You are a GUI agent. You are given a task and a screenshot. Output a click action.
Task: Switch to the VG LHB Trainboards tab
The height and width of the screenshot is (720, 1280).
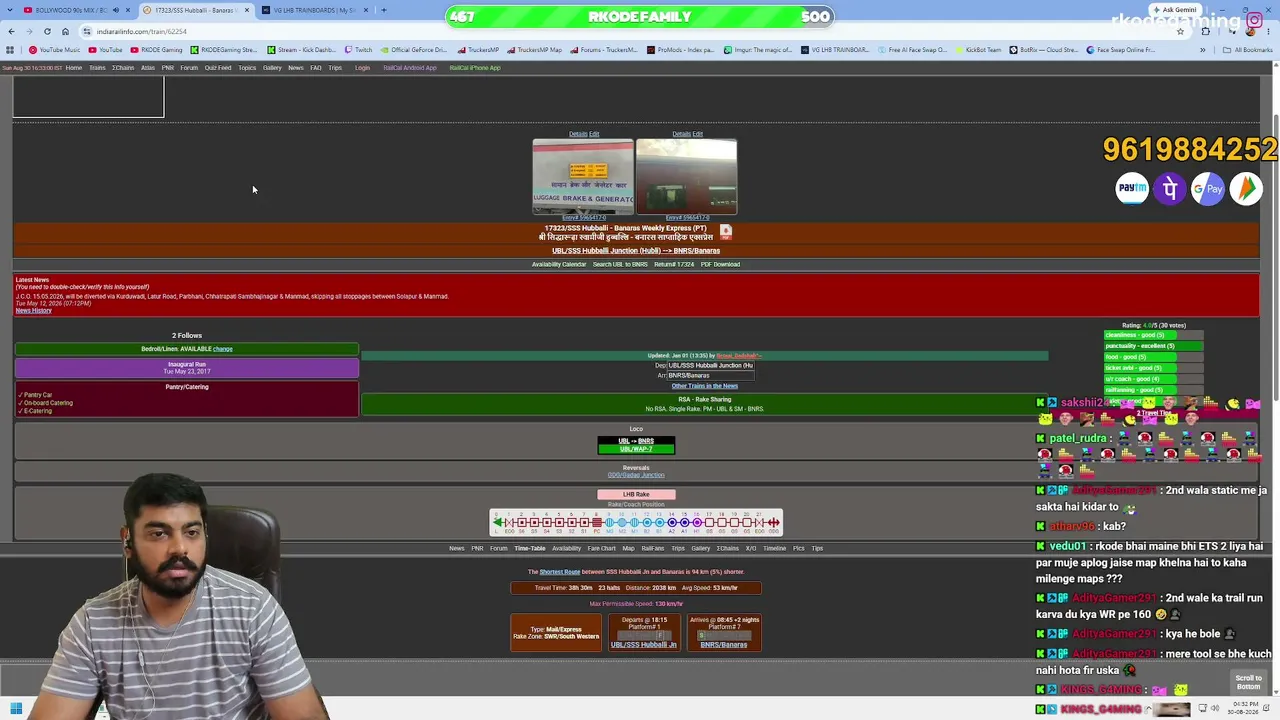tap(314, 10)
